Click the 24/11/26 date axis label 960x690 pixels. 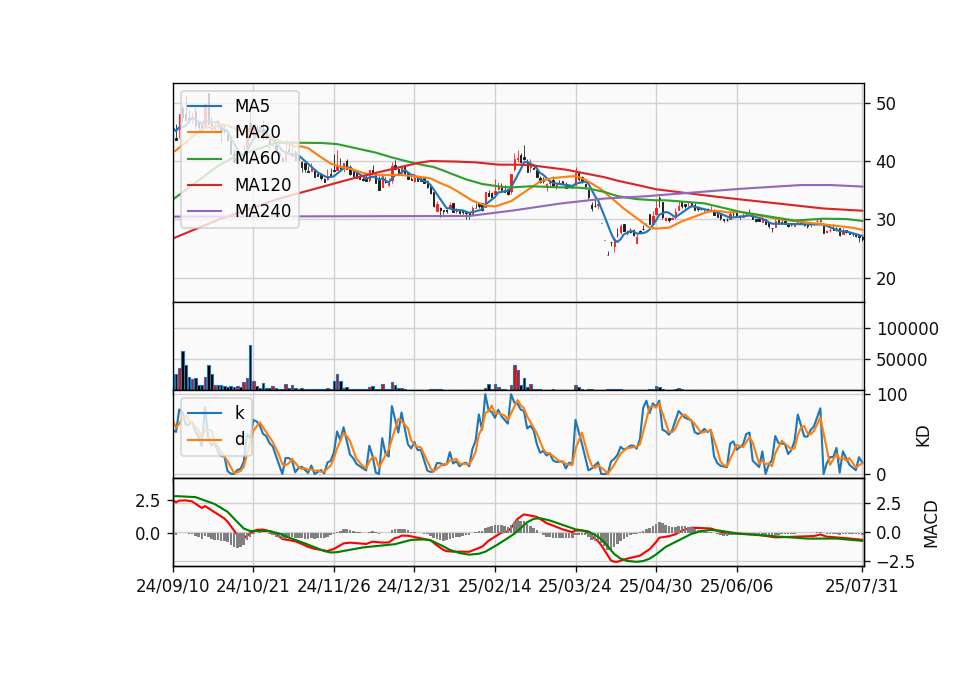click(x=334, y=586)
